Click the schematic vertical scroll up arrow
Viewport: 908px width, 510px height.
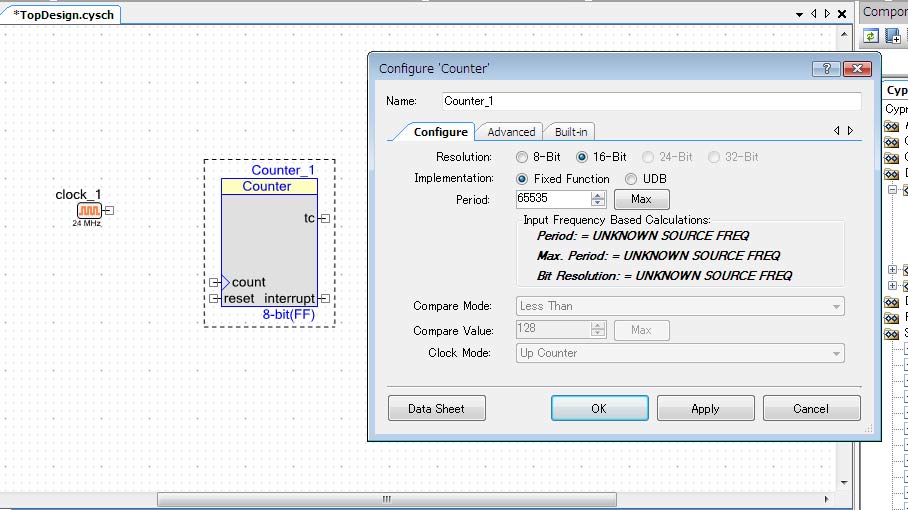(844, 35)
